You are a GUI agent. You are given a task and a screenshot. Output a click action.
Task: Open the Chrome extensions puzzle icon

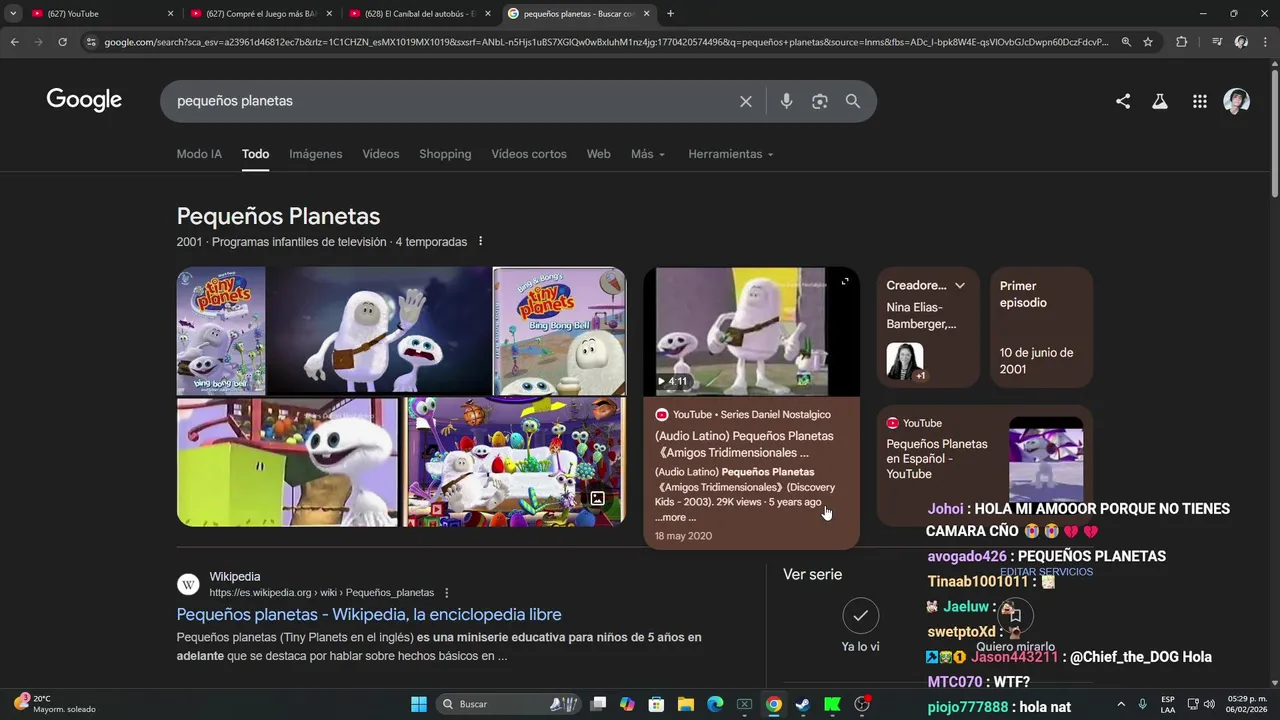pyautogui.click(x=1182, y=42)
